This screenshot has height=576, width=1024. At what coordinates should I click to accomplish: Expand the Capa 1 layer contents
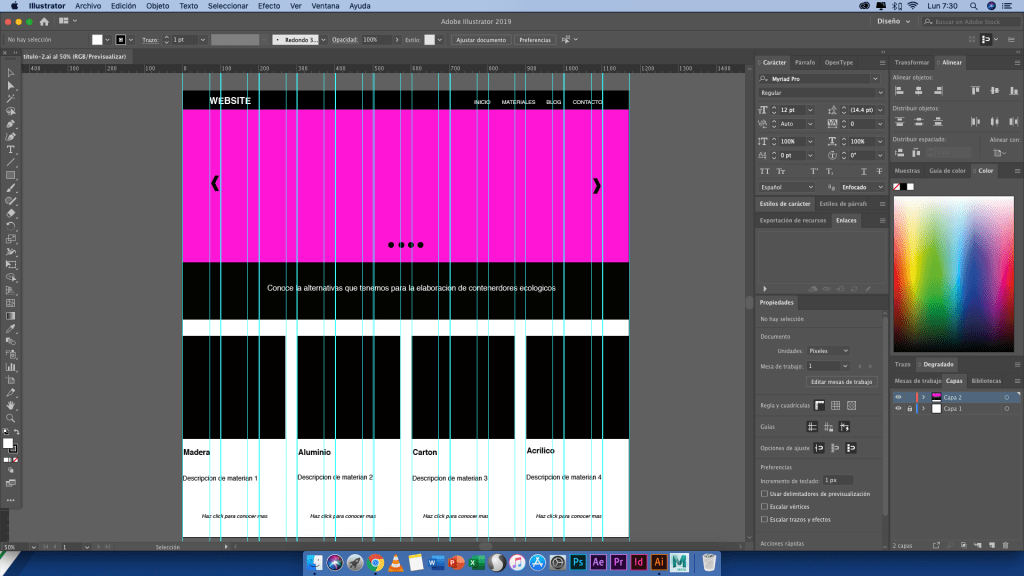(x=923, y=409)
